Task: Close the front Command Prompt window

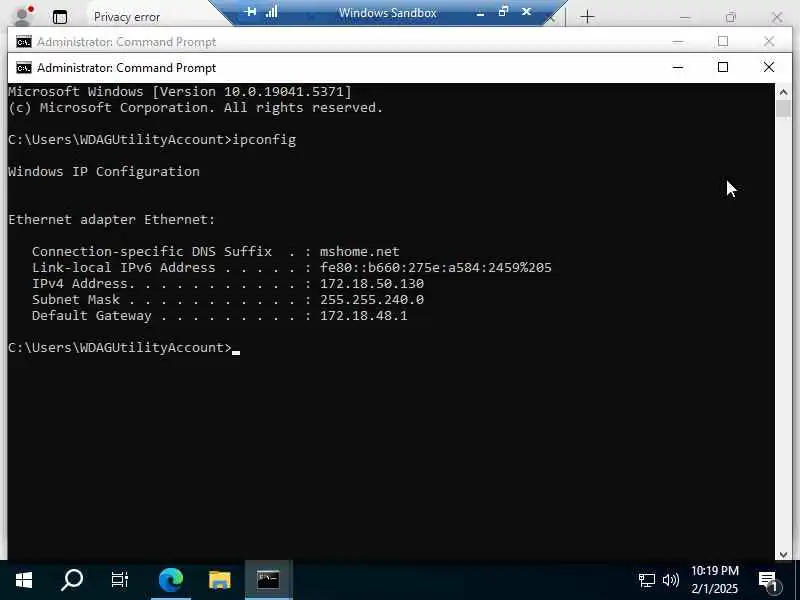Action: click(768, 67)
